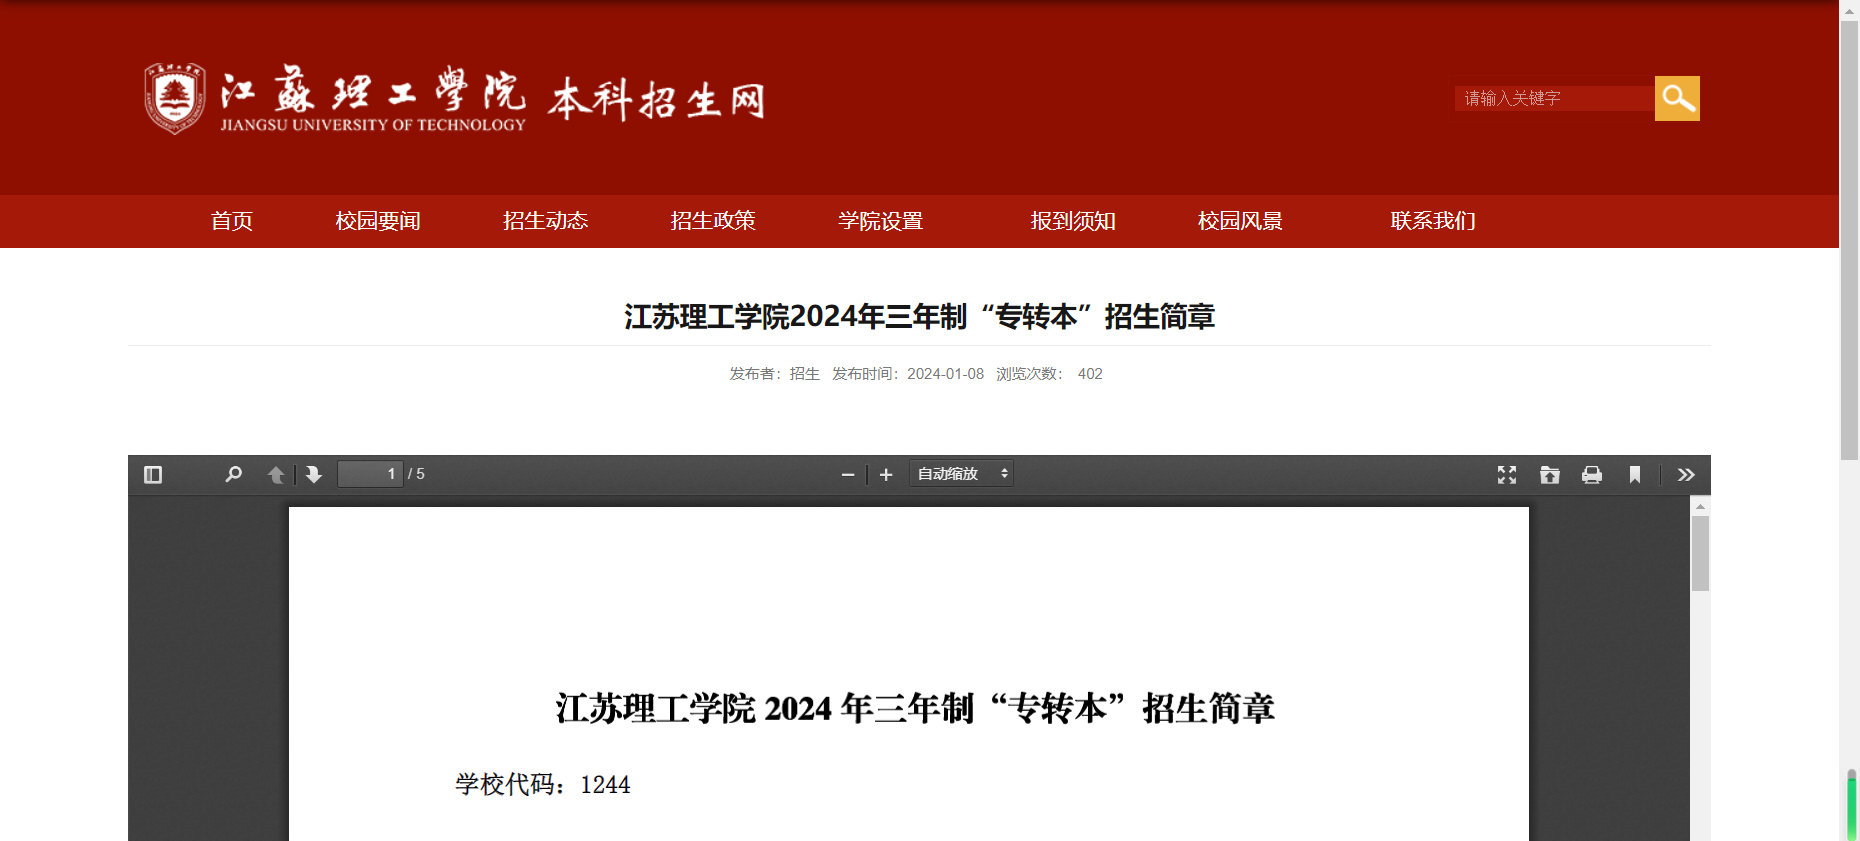Screen dimensions: 1860x841
Task: Click the PDF bookmark current view icon
Action: [x=1635, y=474]
